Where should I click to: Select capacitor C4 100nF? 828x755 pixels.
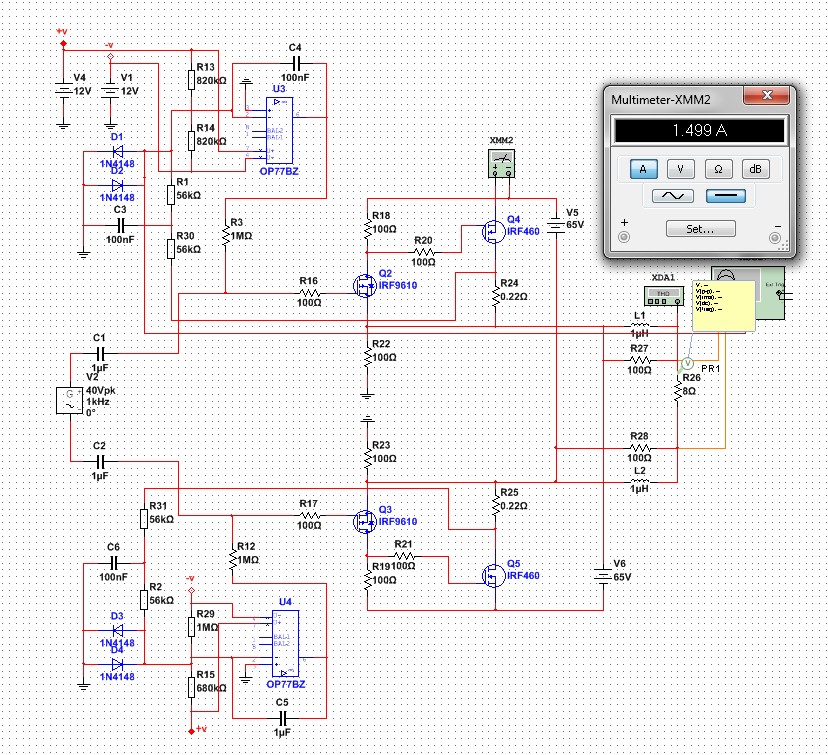point(296,63)
